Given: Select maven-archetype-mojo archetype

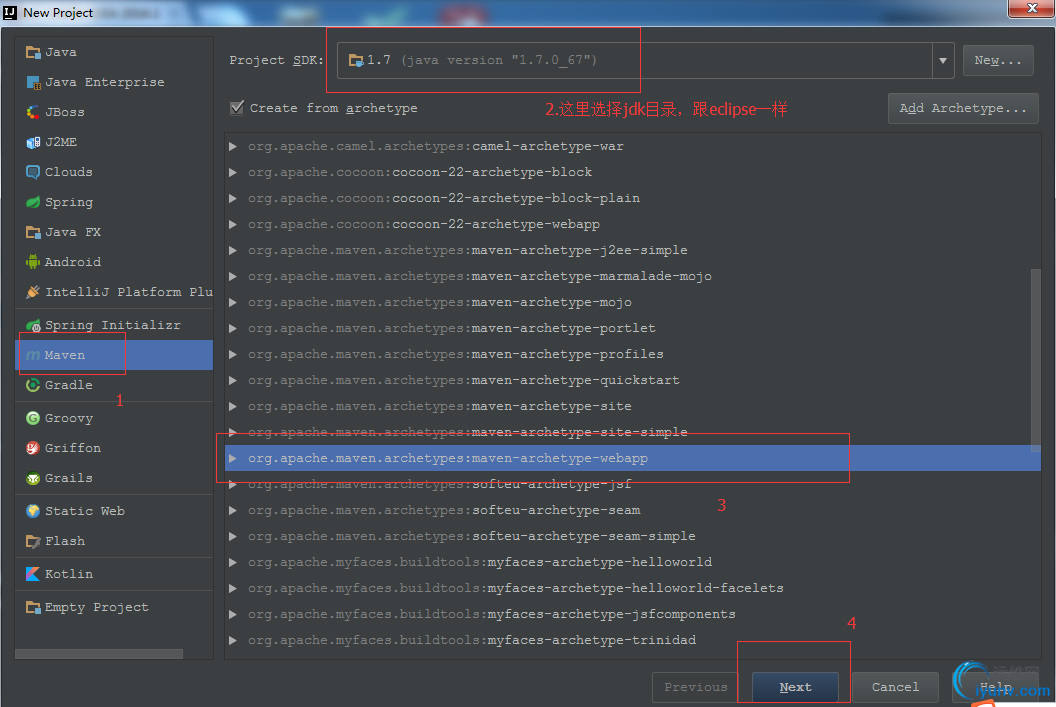Looking at the screenshot, I should tap(632, 302).
